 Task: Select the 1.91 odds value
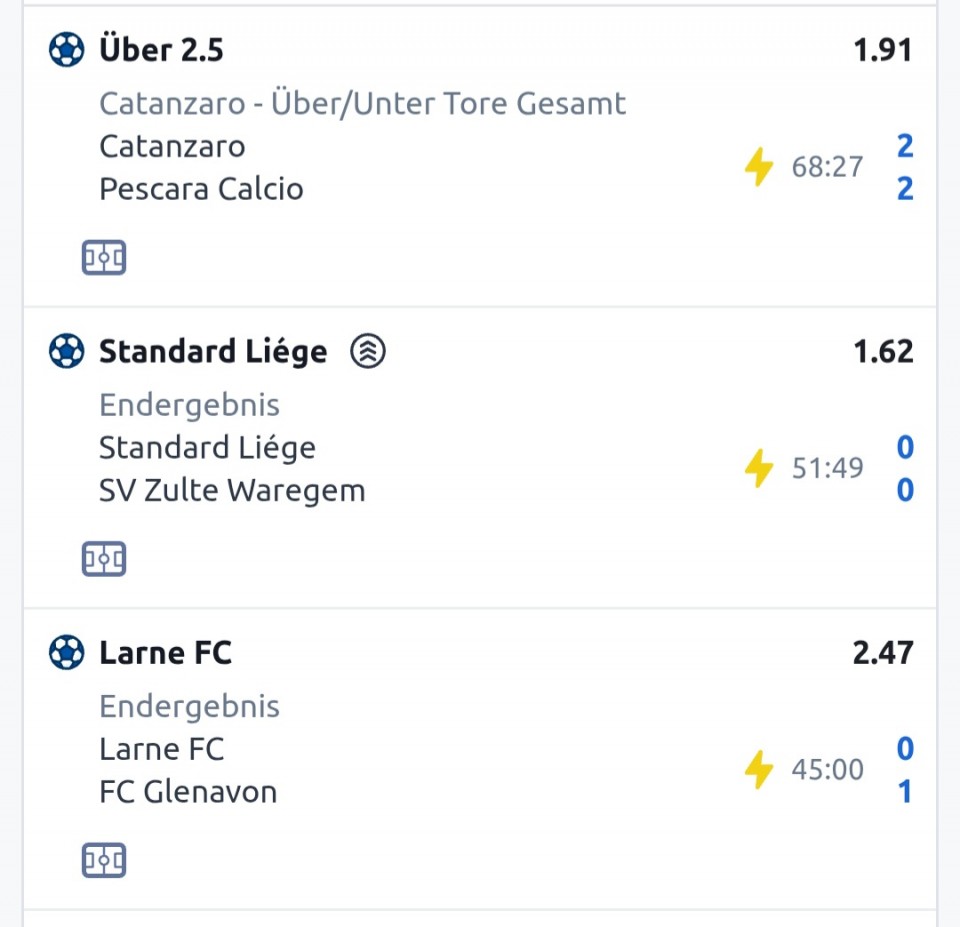pyautogui.click(x=882, y=50)
